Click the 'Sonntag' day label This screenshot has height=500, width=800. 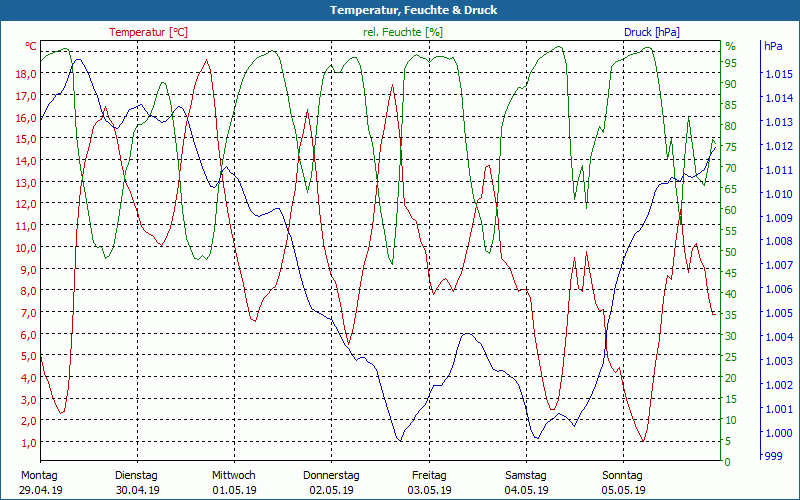click(x=622, y=476)
